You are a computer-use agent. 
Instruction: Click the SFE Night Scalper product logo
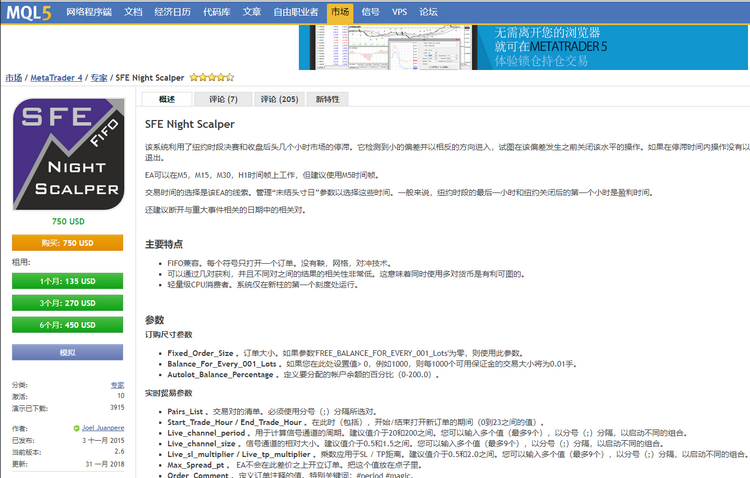pyautogui.click(x=68, y=154)
